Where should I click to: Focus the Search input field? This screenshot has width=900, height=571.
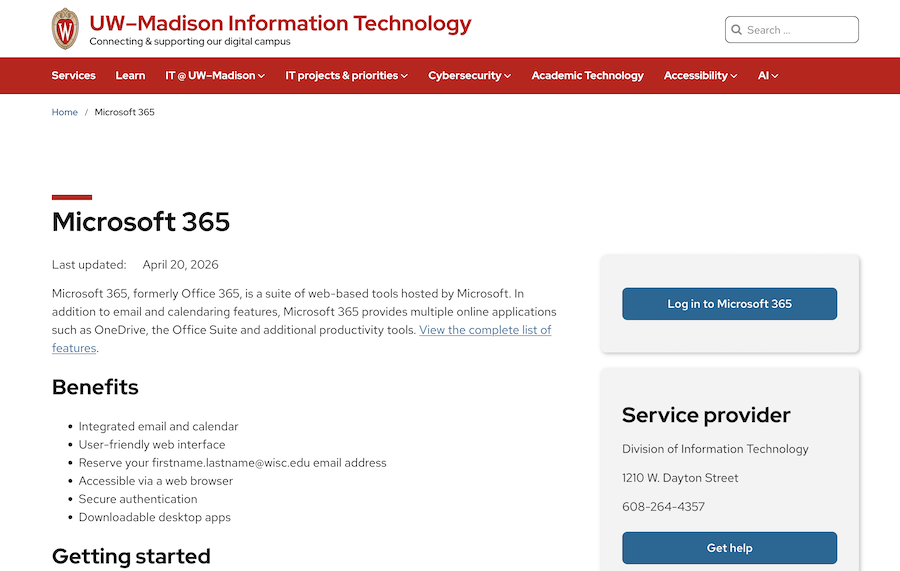point(792,30)
